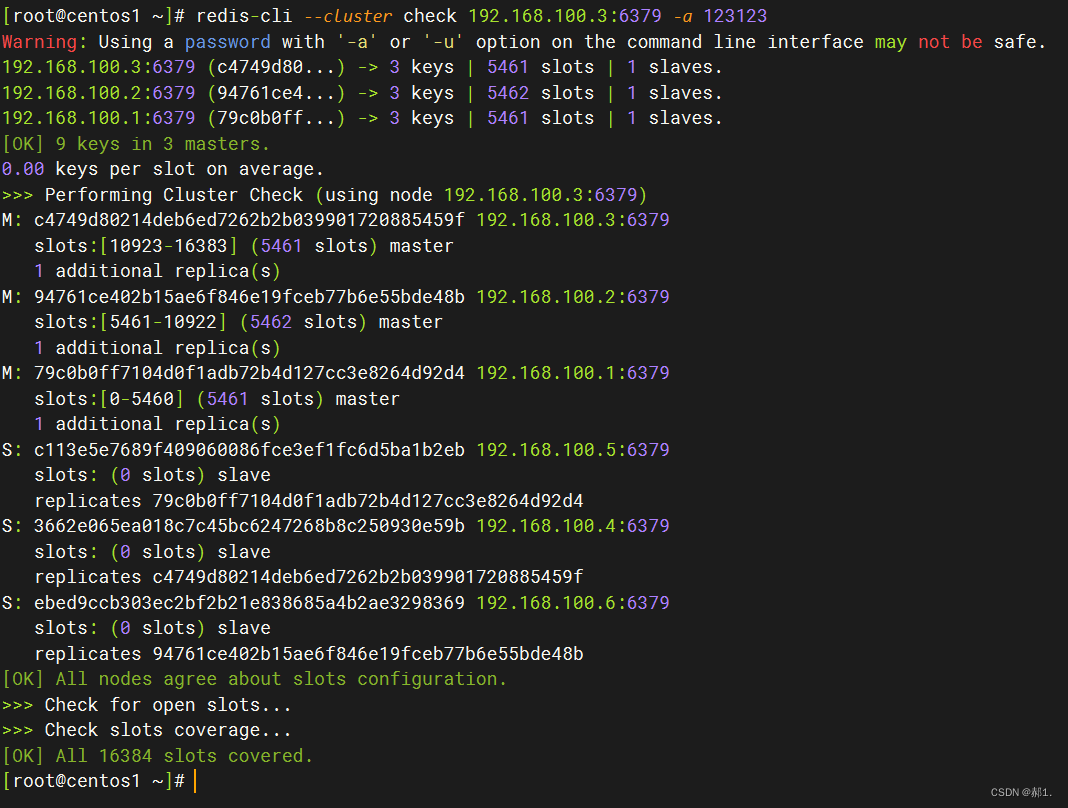The height and width of the screenshot is (808, 1068).
Task: Click the final shell prompt cursor
Action: pos(195,781)
